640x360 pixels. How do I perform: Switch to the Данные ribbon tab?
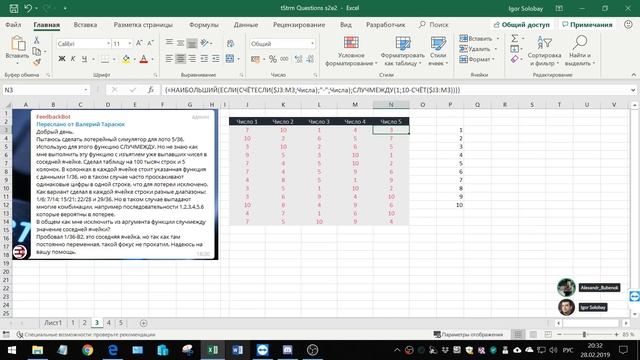[246, 24]
